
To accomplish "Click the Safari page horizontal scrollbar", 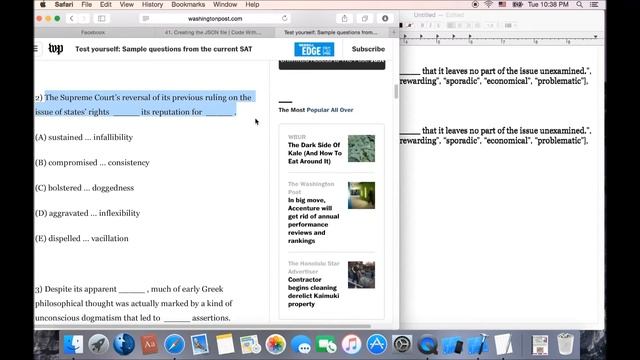I will [203, 327].
